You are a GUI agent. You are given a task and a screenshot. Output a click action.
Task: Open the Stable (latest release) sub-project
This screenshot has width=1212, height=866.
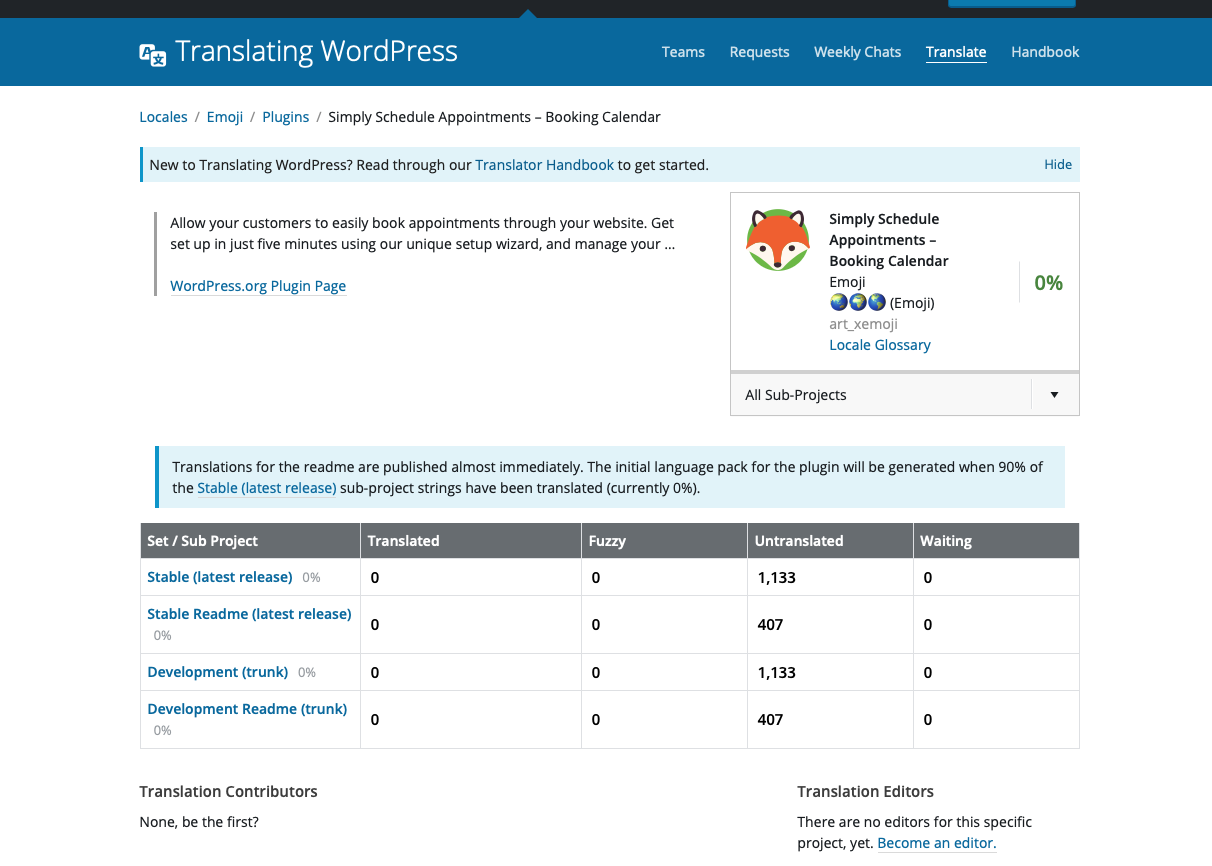pyautogui.click(x=219, y=577)
